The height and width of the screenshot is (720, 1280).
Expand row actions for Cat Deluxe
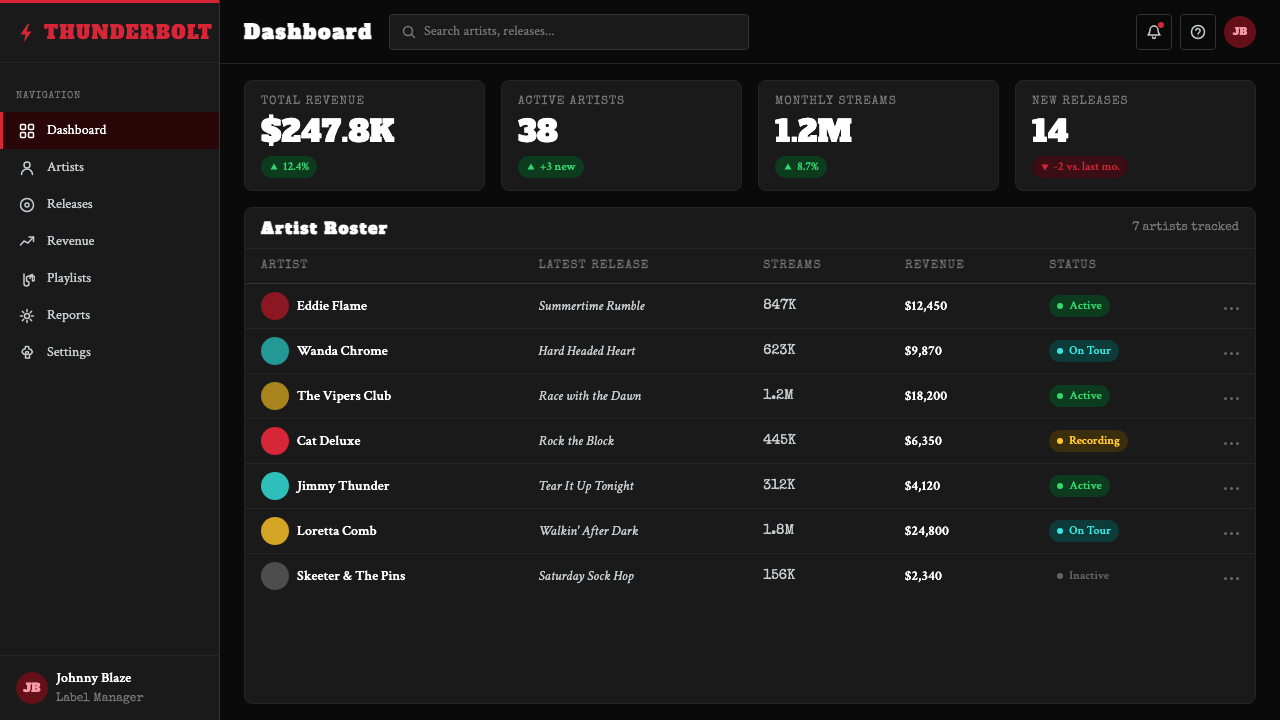(x=1231, y=443)
